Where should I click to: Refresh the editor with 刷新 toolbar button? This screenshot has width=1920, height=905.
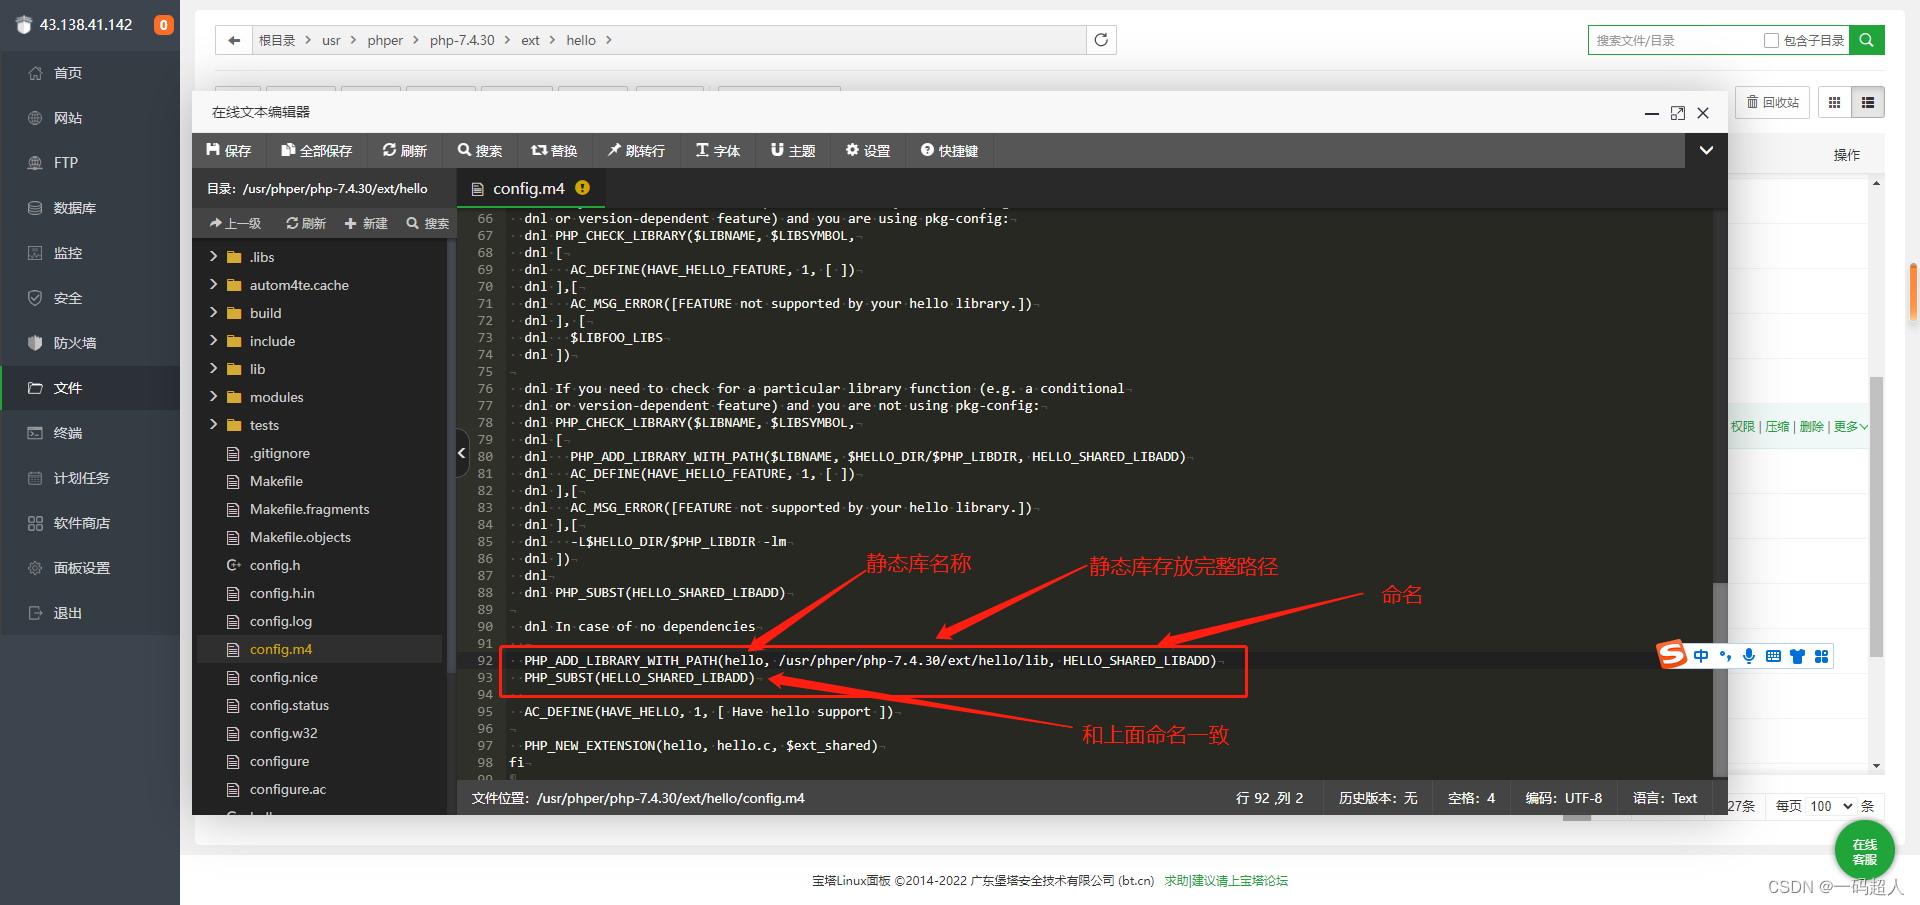tap(404, 150)
